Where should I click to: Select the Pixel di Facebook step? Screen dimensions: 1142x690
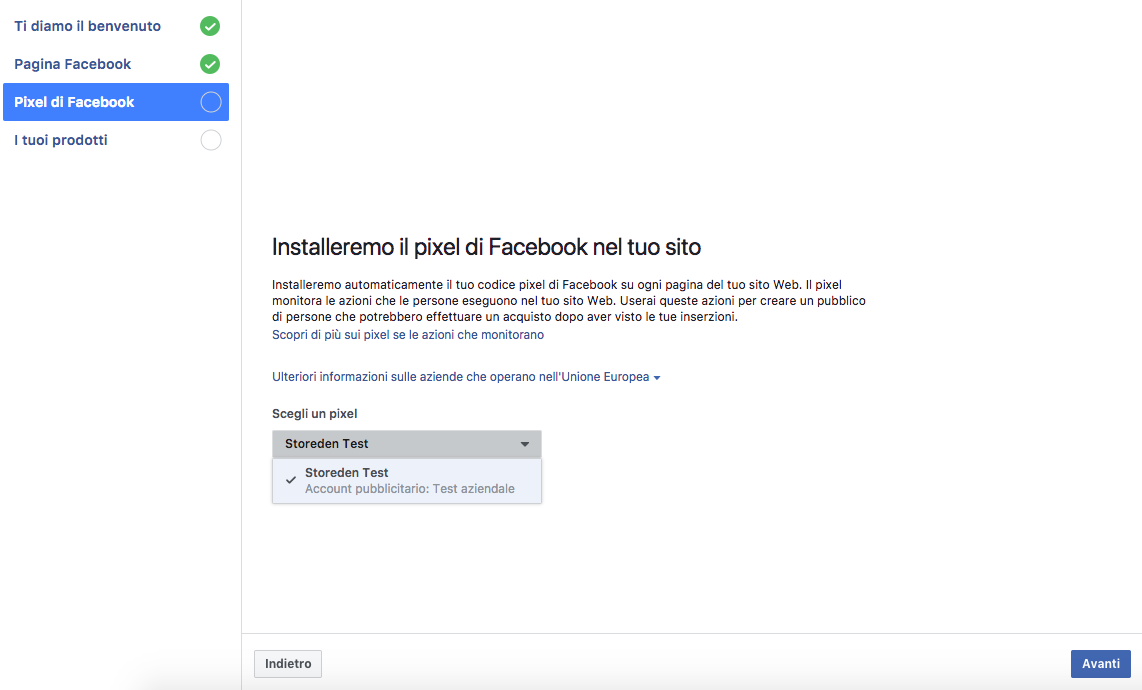click(74, 102)
